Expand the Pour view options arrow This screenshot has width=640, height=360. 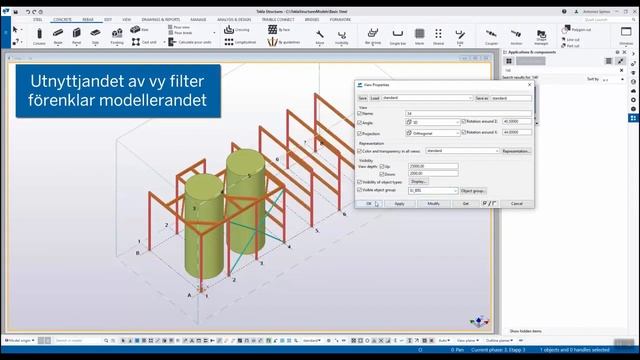point(214,33)
